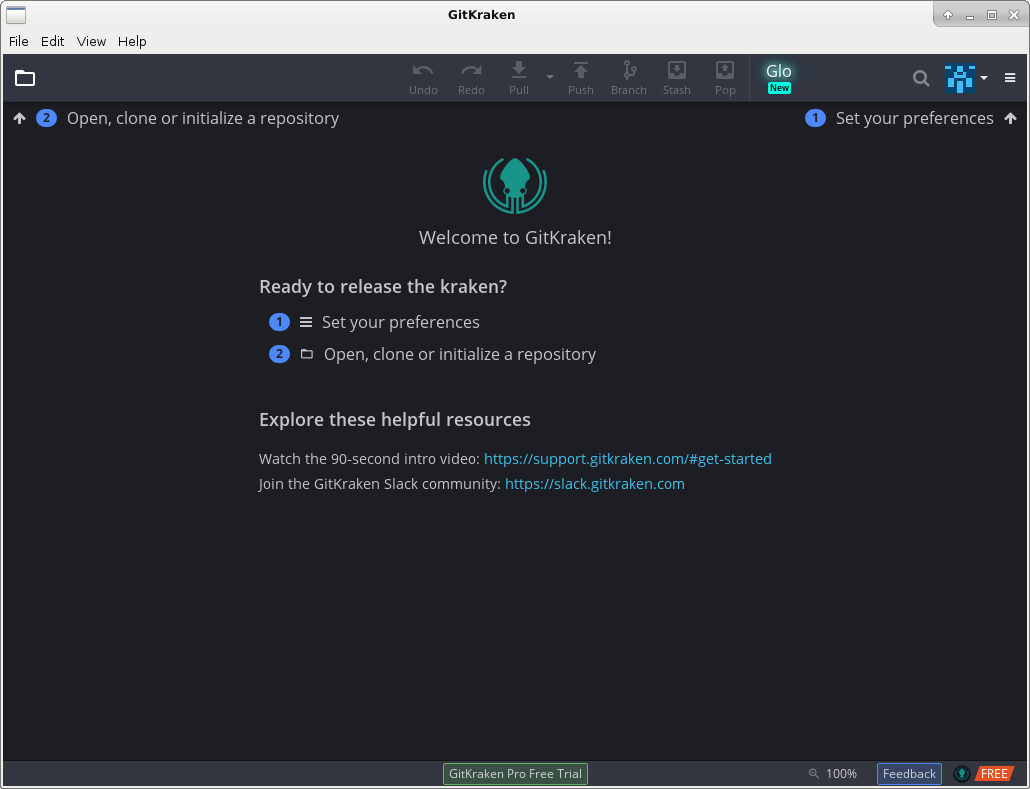Select 'Open, clone or initialize a repository' in list
The width and height of the screenshot is (1030, 789).
(460, 354)
